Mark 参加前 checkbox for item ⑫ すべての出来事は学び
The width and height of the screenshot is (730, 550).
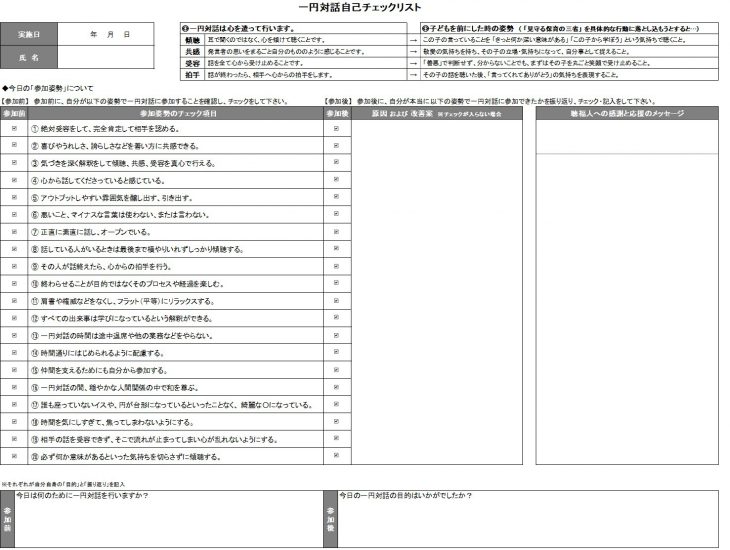click(x=14, y=318)
